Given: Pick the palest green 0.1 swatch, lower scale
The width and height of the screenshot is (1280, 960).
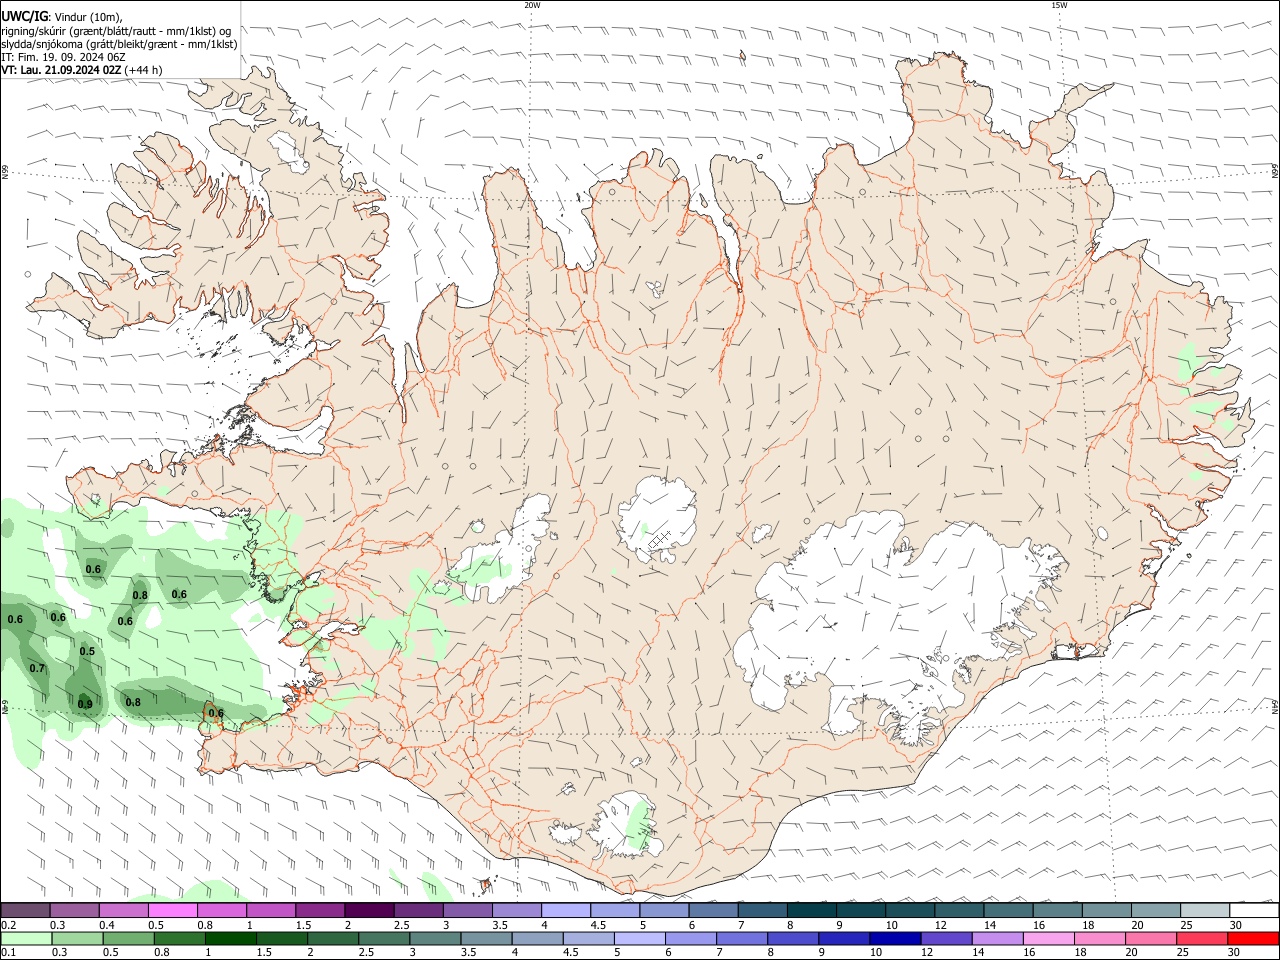Looking at the screenshot, I should point(26,938).
